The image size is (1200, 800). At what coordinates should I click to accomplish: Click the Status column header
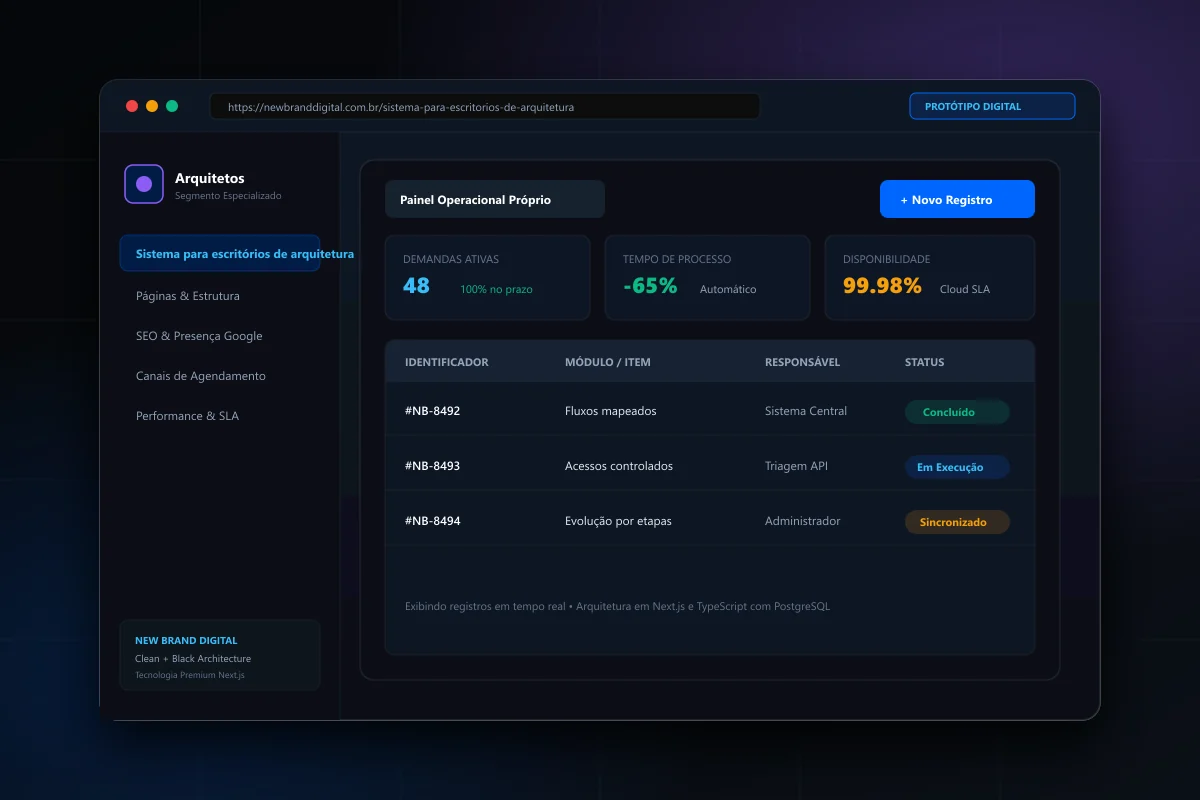pos(925,362)
